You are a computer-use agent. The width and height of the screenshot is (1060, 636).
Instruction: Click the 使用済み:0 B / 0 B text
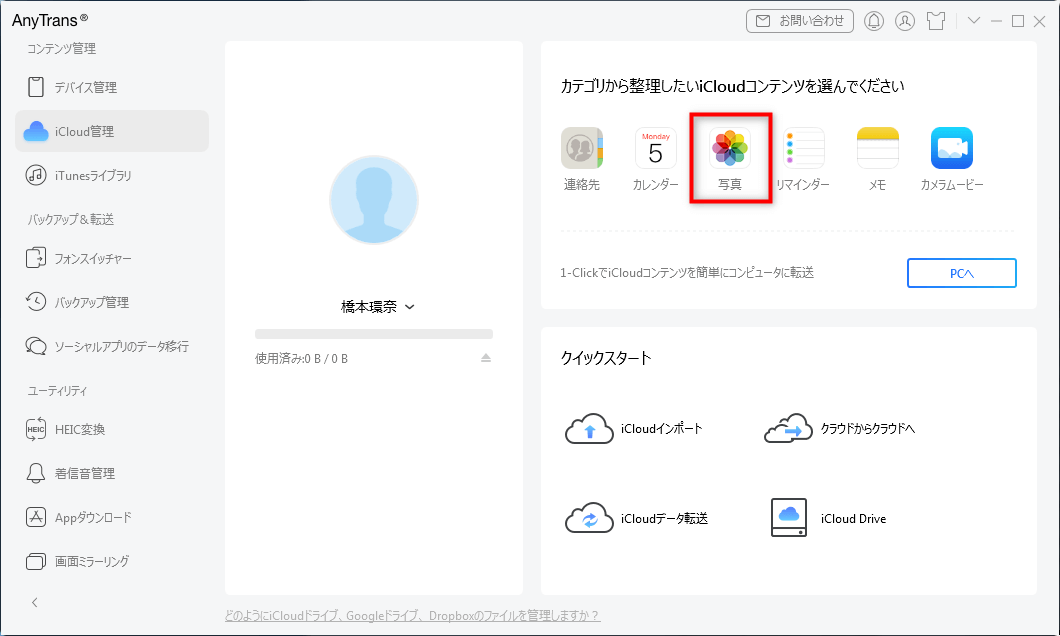(x=302, y=359)
